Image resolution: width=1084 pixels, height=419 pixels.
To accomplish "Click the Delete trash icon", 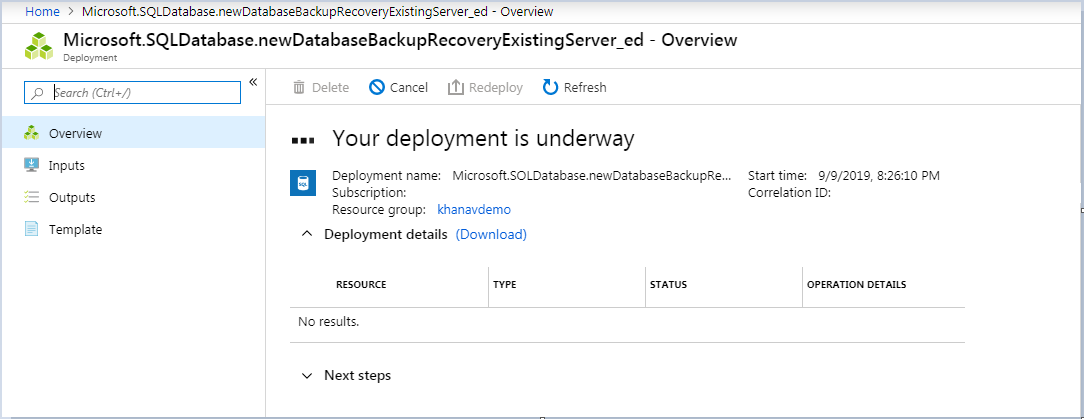I will point(299,88).
